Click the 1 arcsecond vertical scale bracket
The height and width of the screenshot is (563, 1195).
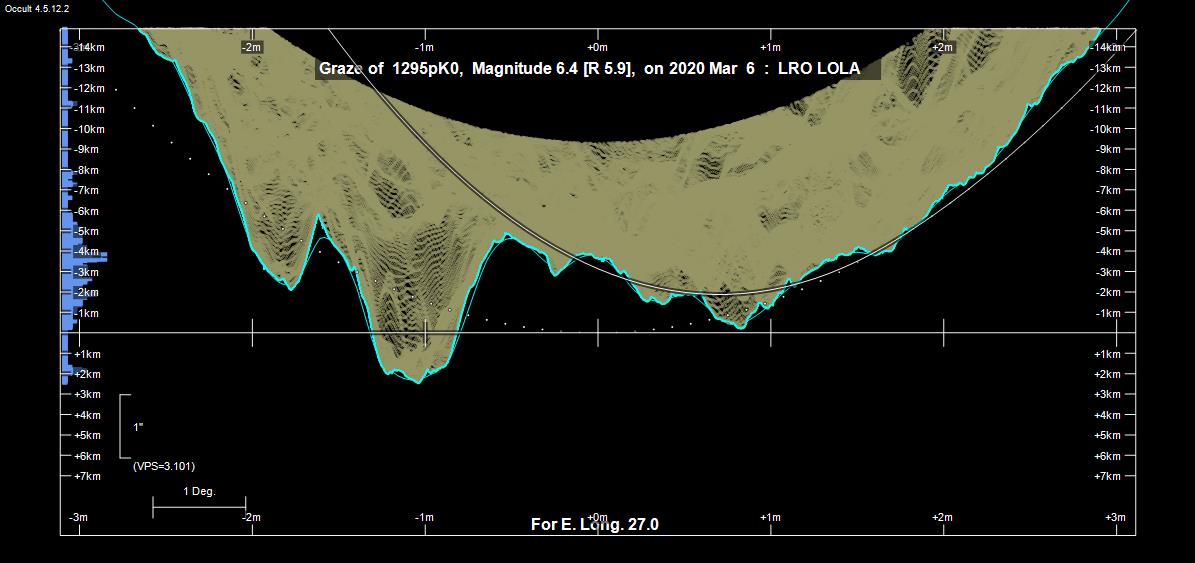(124, 427)
